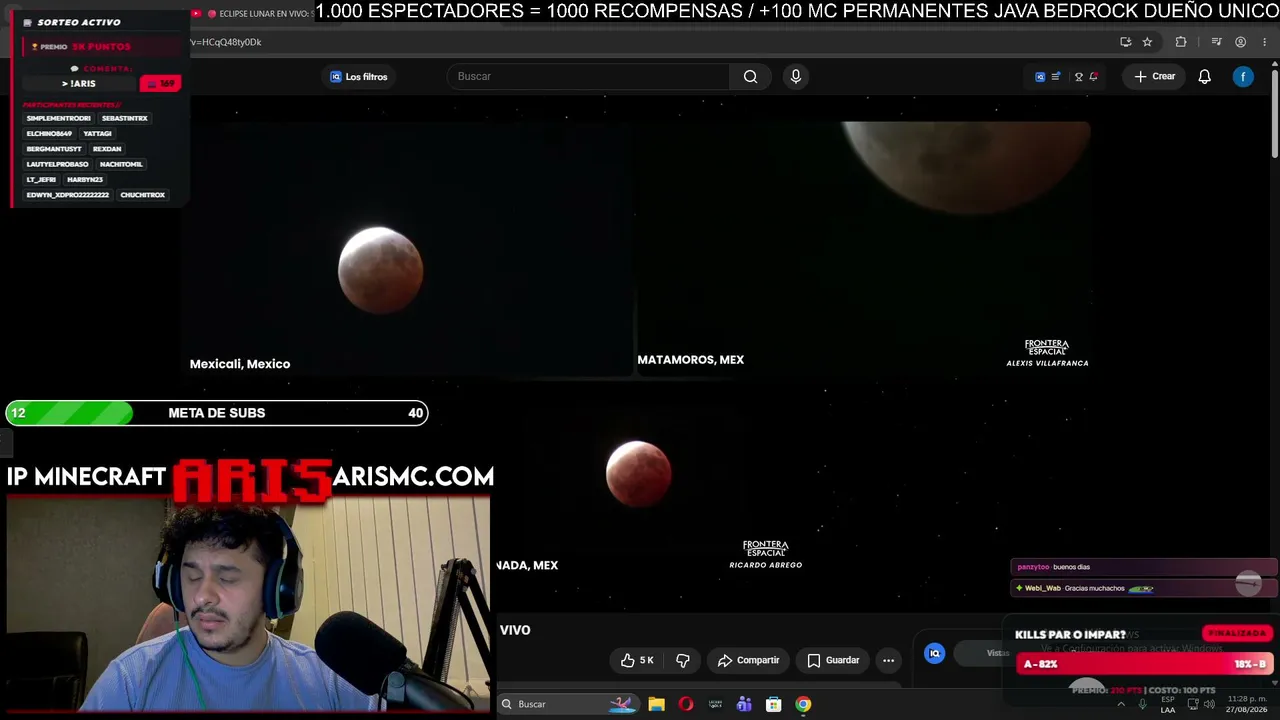This screenshot has width=1280, height=720.
Task: Click participant name NACHITOMIL
Action: point(121,164)
